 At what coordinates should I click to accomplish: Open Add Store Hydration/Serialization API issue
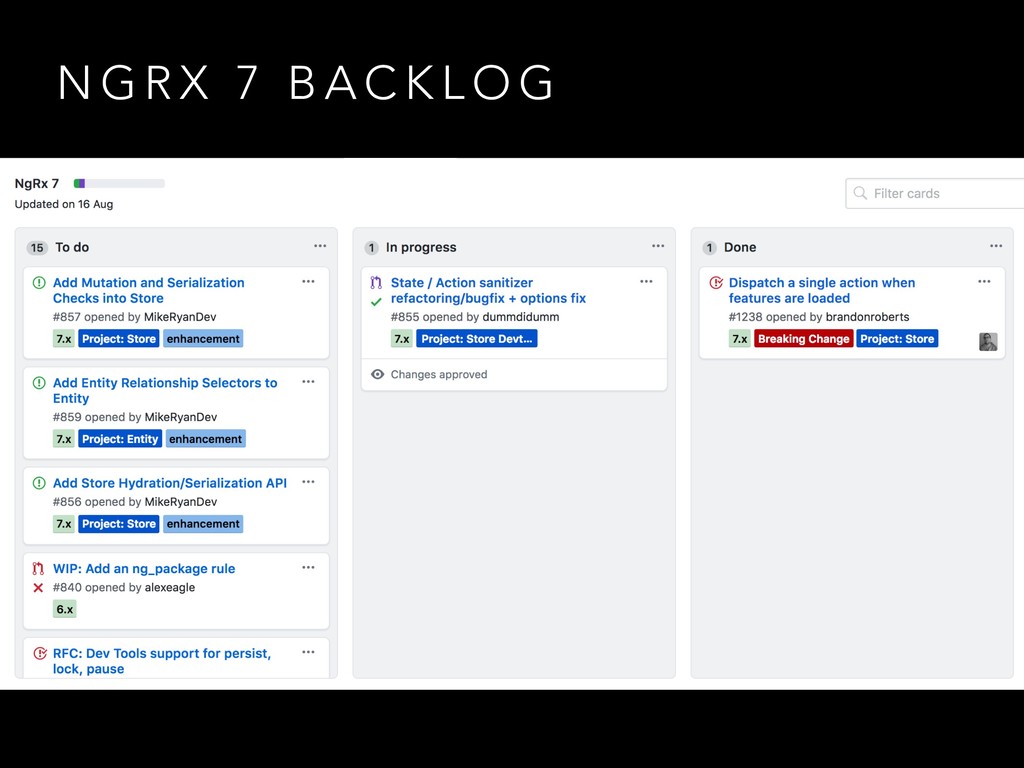click(x=170, y=483)
